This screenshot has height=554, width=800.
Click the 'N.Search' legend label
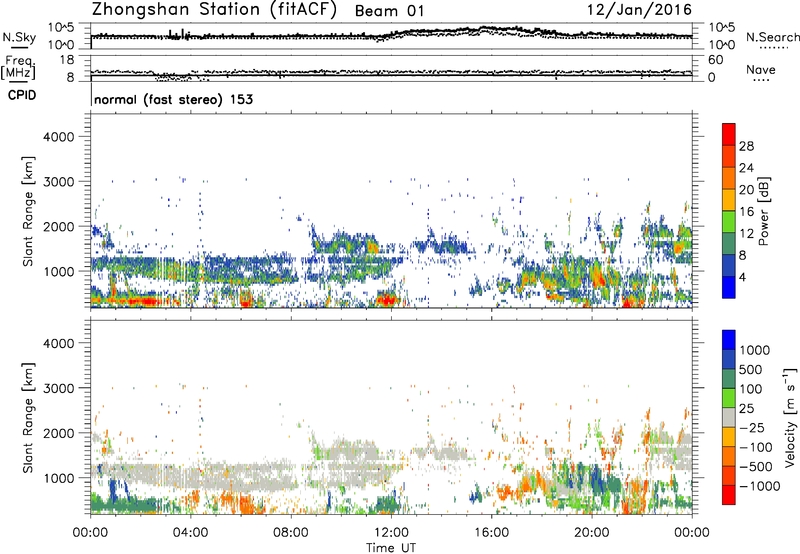(x=773, y=37)
